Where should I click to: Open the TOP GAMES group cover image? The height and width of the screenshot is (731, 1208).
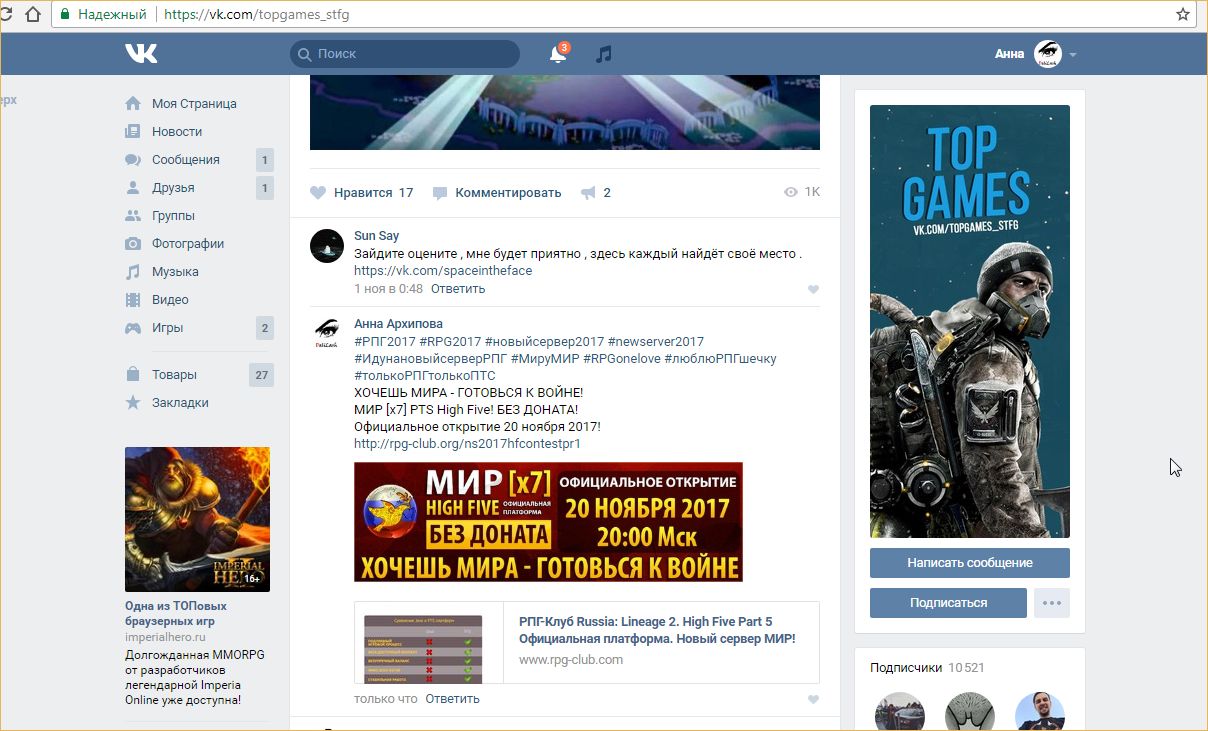(x=970, y=321)
